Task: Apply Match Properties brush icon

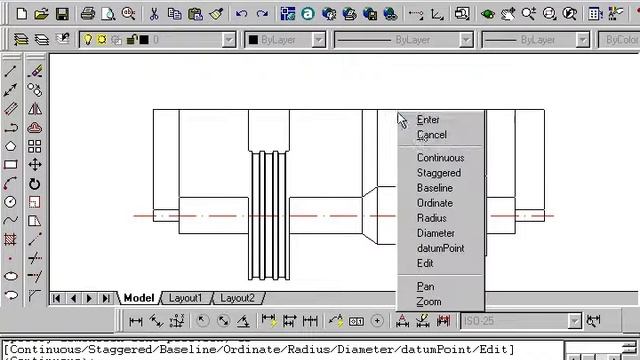Action: click(216, 14)
